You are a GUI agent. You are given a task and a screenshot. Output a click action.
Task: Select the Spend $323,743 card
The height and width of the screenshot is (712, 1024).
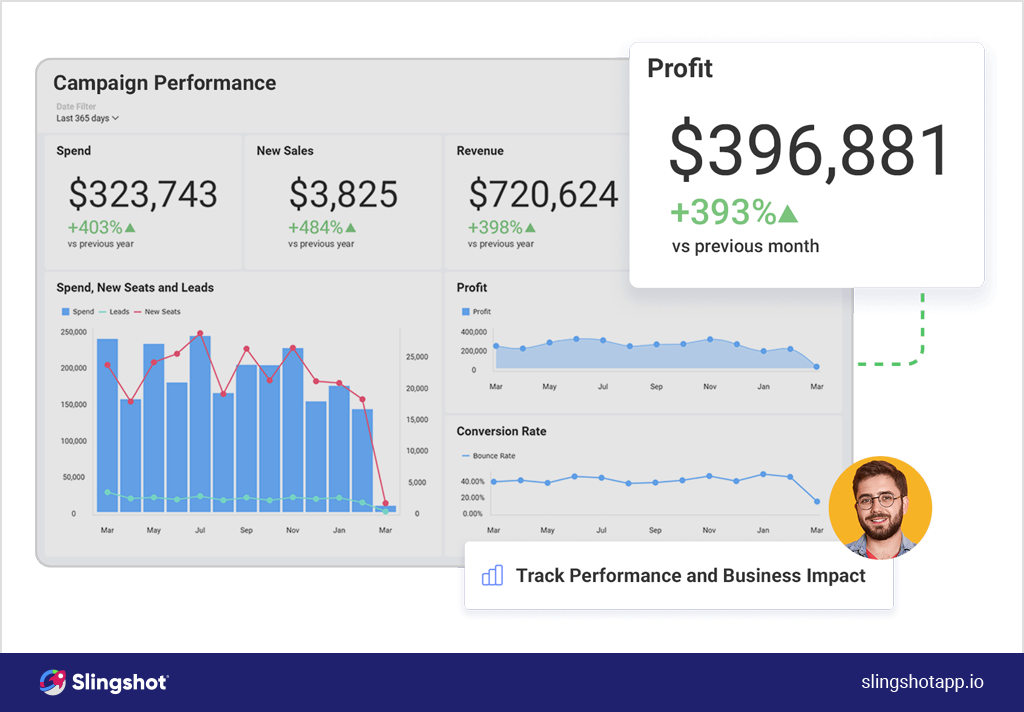coord(143,202)
